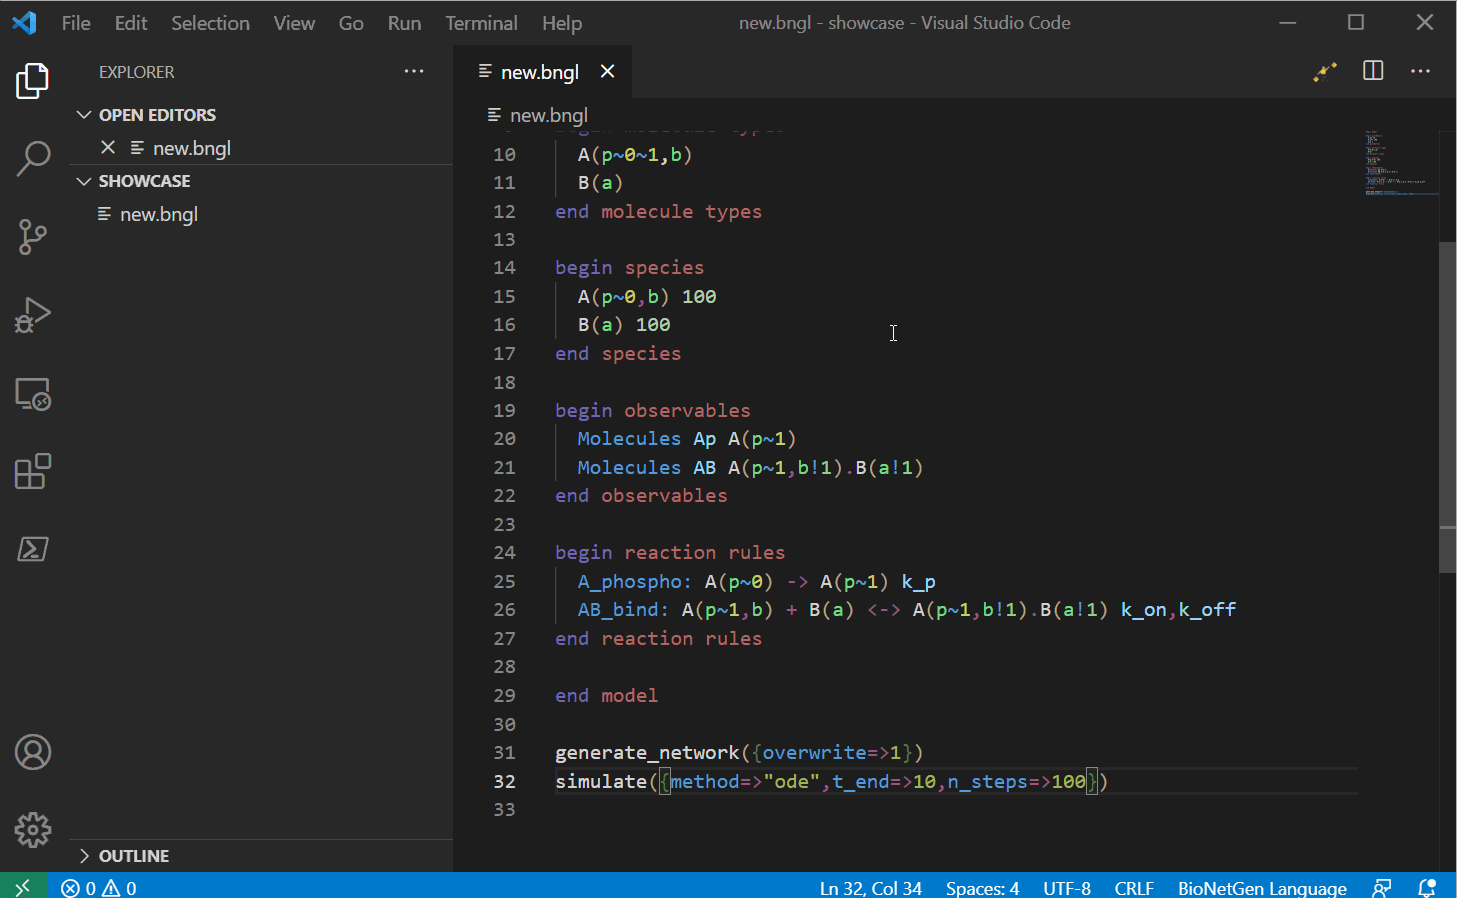Click the code minimap preview
Image resolution: width=1457 pixels, height=898 pixels.
[1401, 163]
